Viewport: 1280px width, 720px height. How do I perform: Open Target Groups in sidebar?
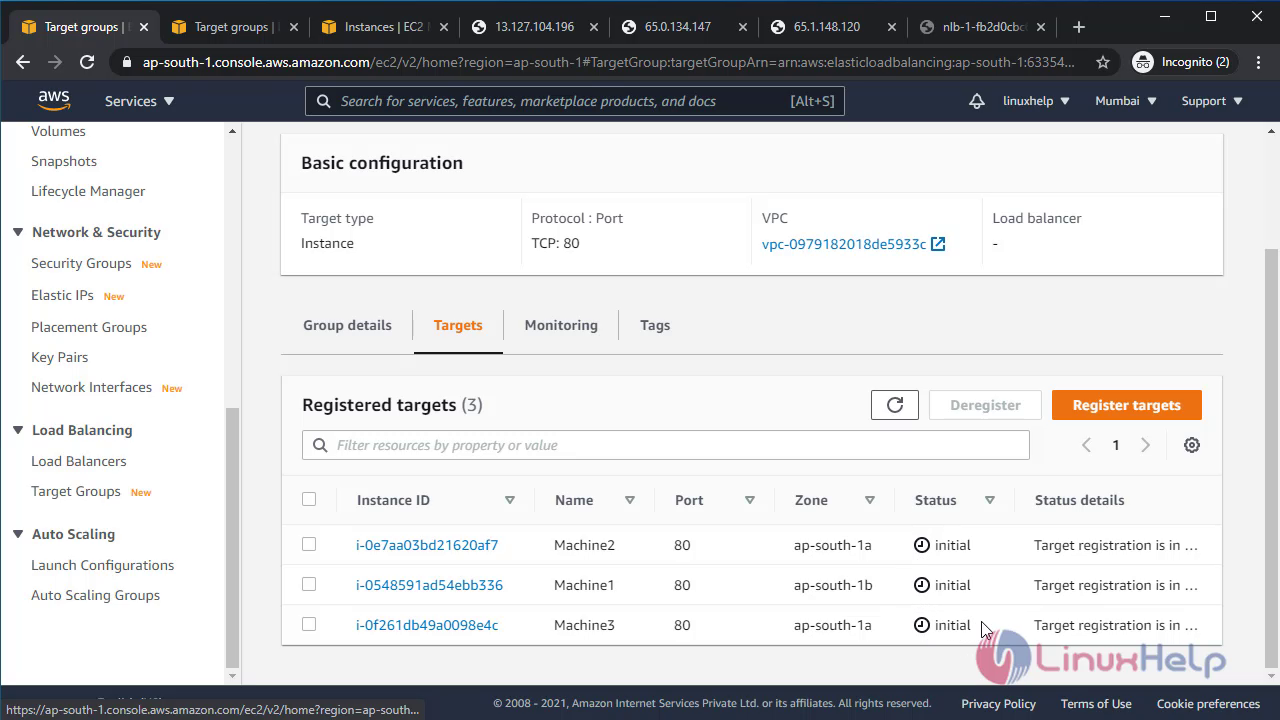click(76, 491)
